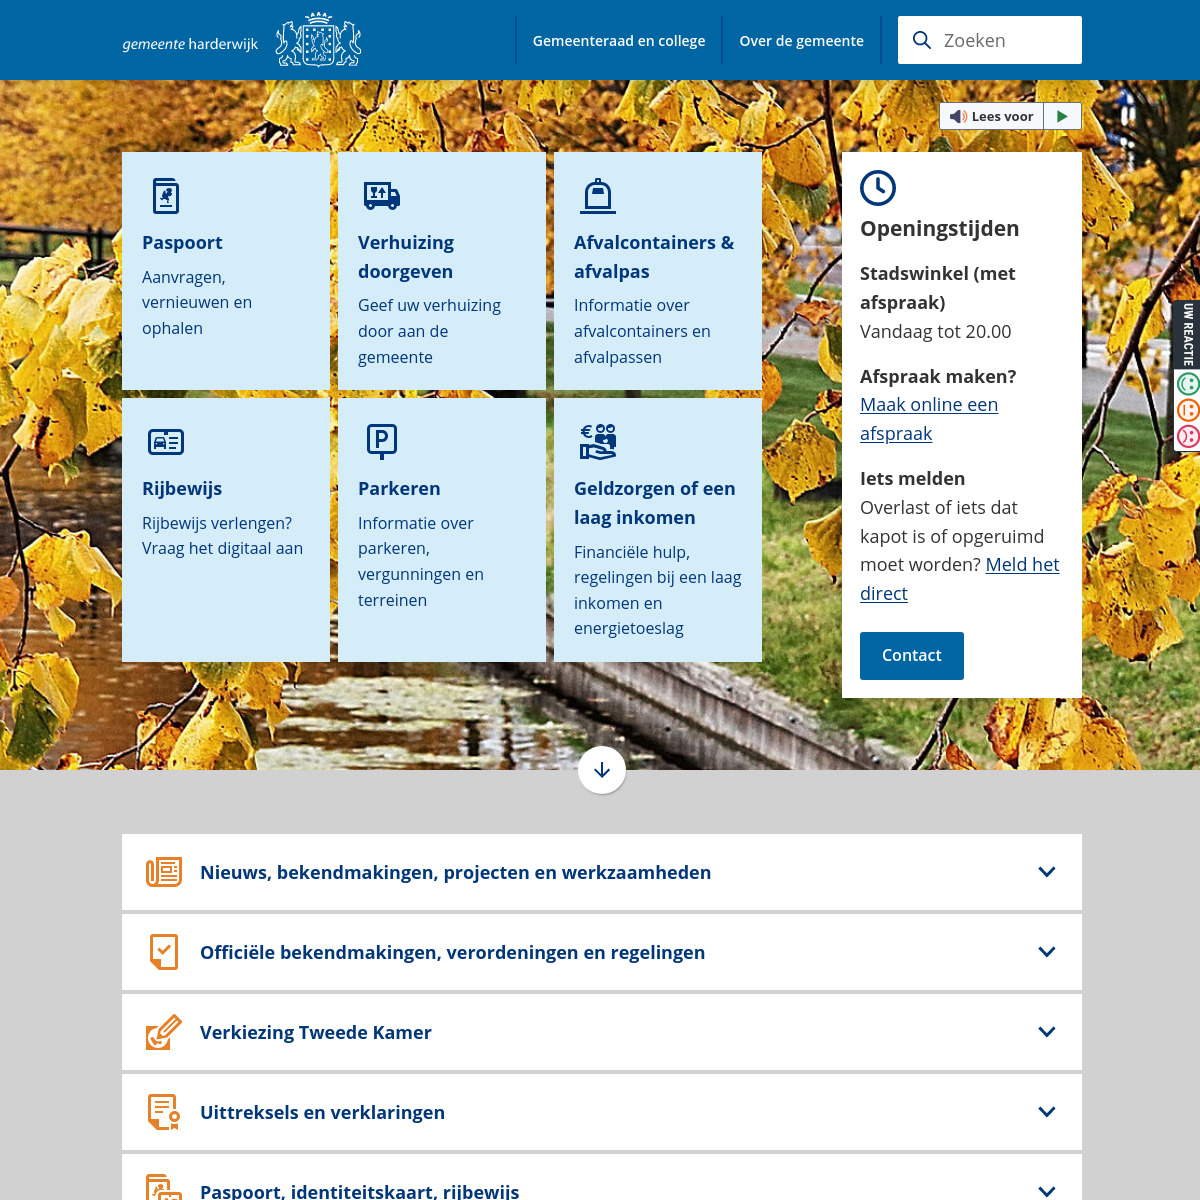Click the green happy face reaction
Viewport: 1200px width, 1200px height.
point(1188,384)
